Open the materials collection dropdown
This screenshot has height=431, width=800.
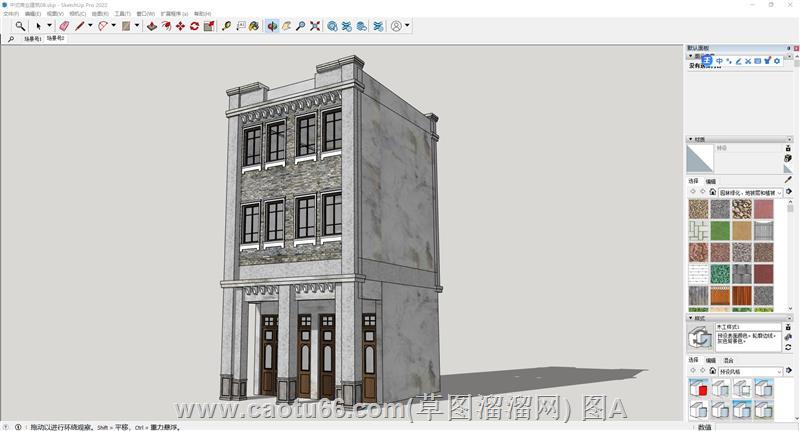pyautogui.click(x=750, y=193)
